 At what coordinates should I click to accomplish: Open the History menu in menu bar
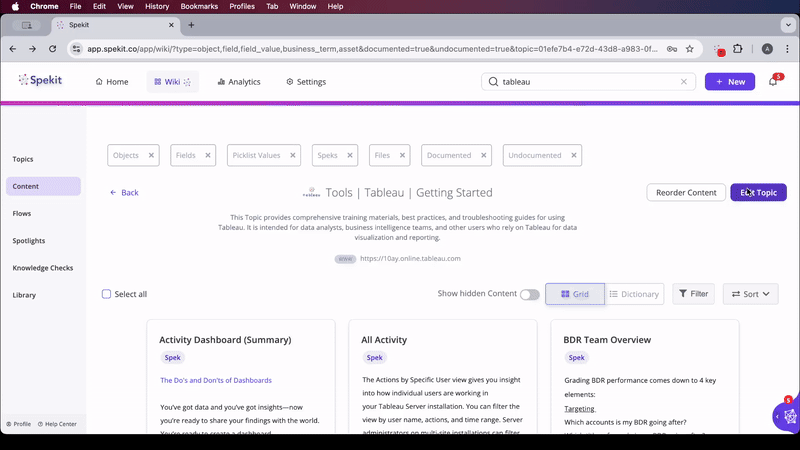pos(157,7)
